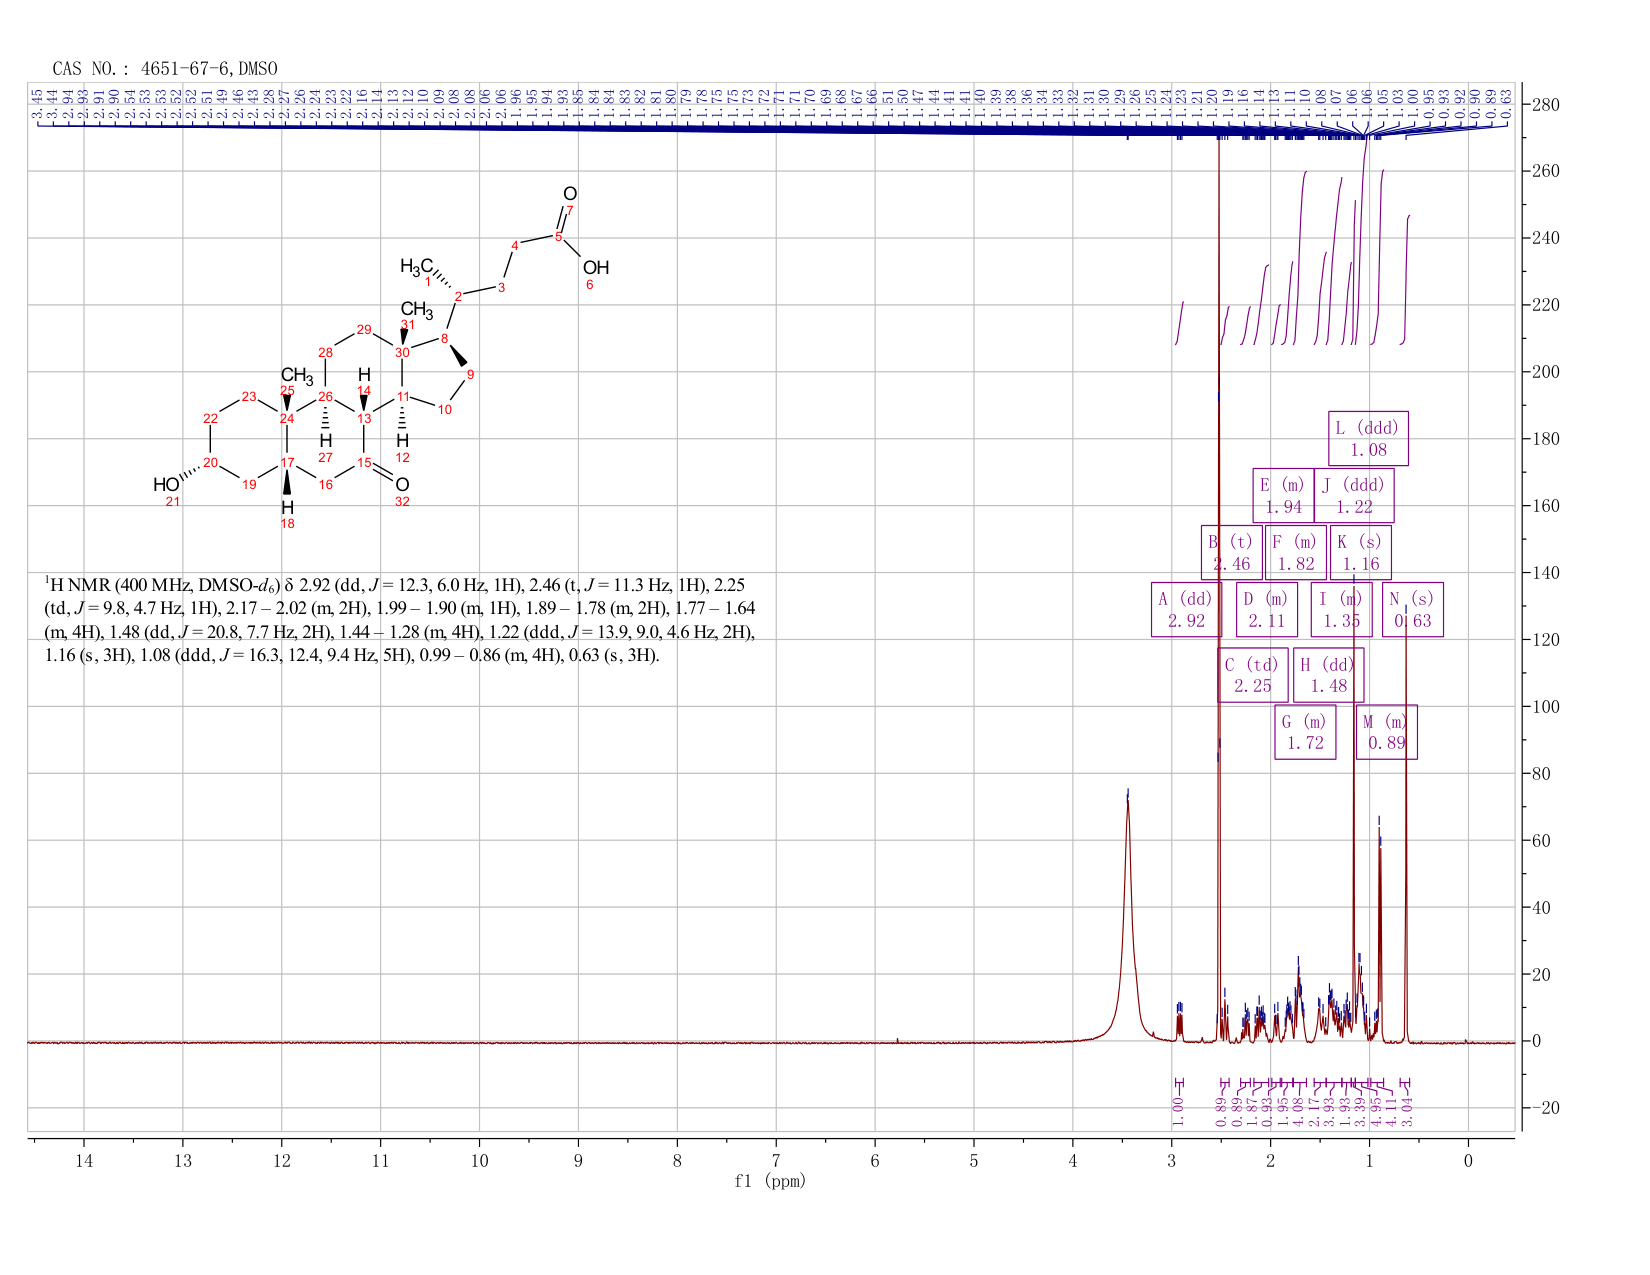Click the y-axis tick label 140
This screenshot has height=1275, width=1650.
pos(1545,573)
